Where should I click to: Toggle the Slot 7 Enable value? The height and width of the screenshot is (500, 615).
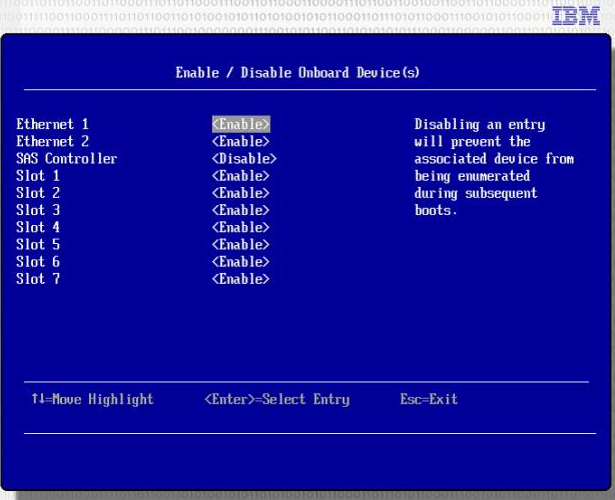(241, 279)
